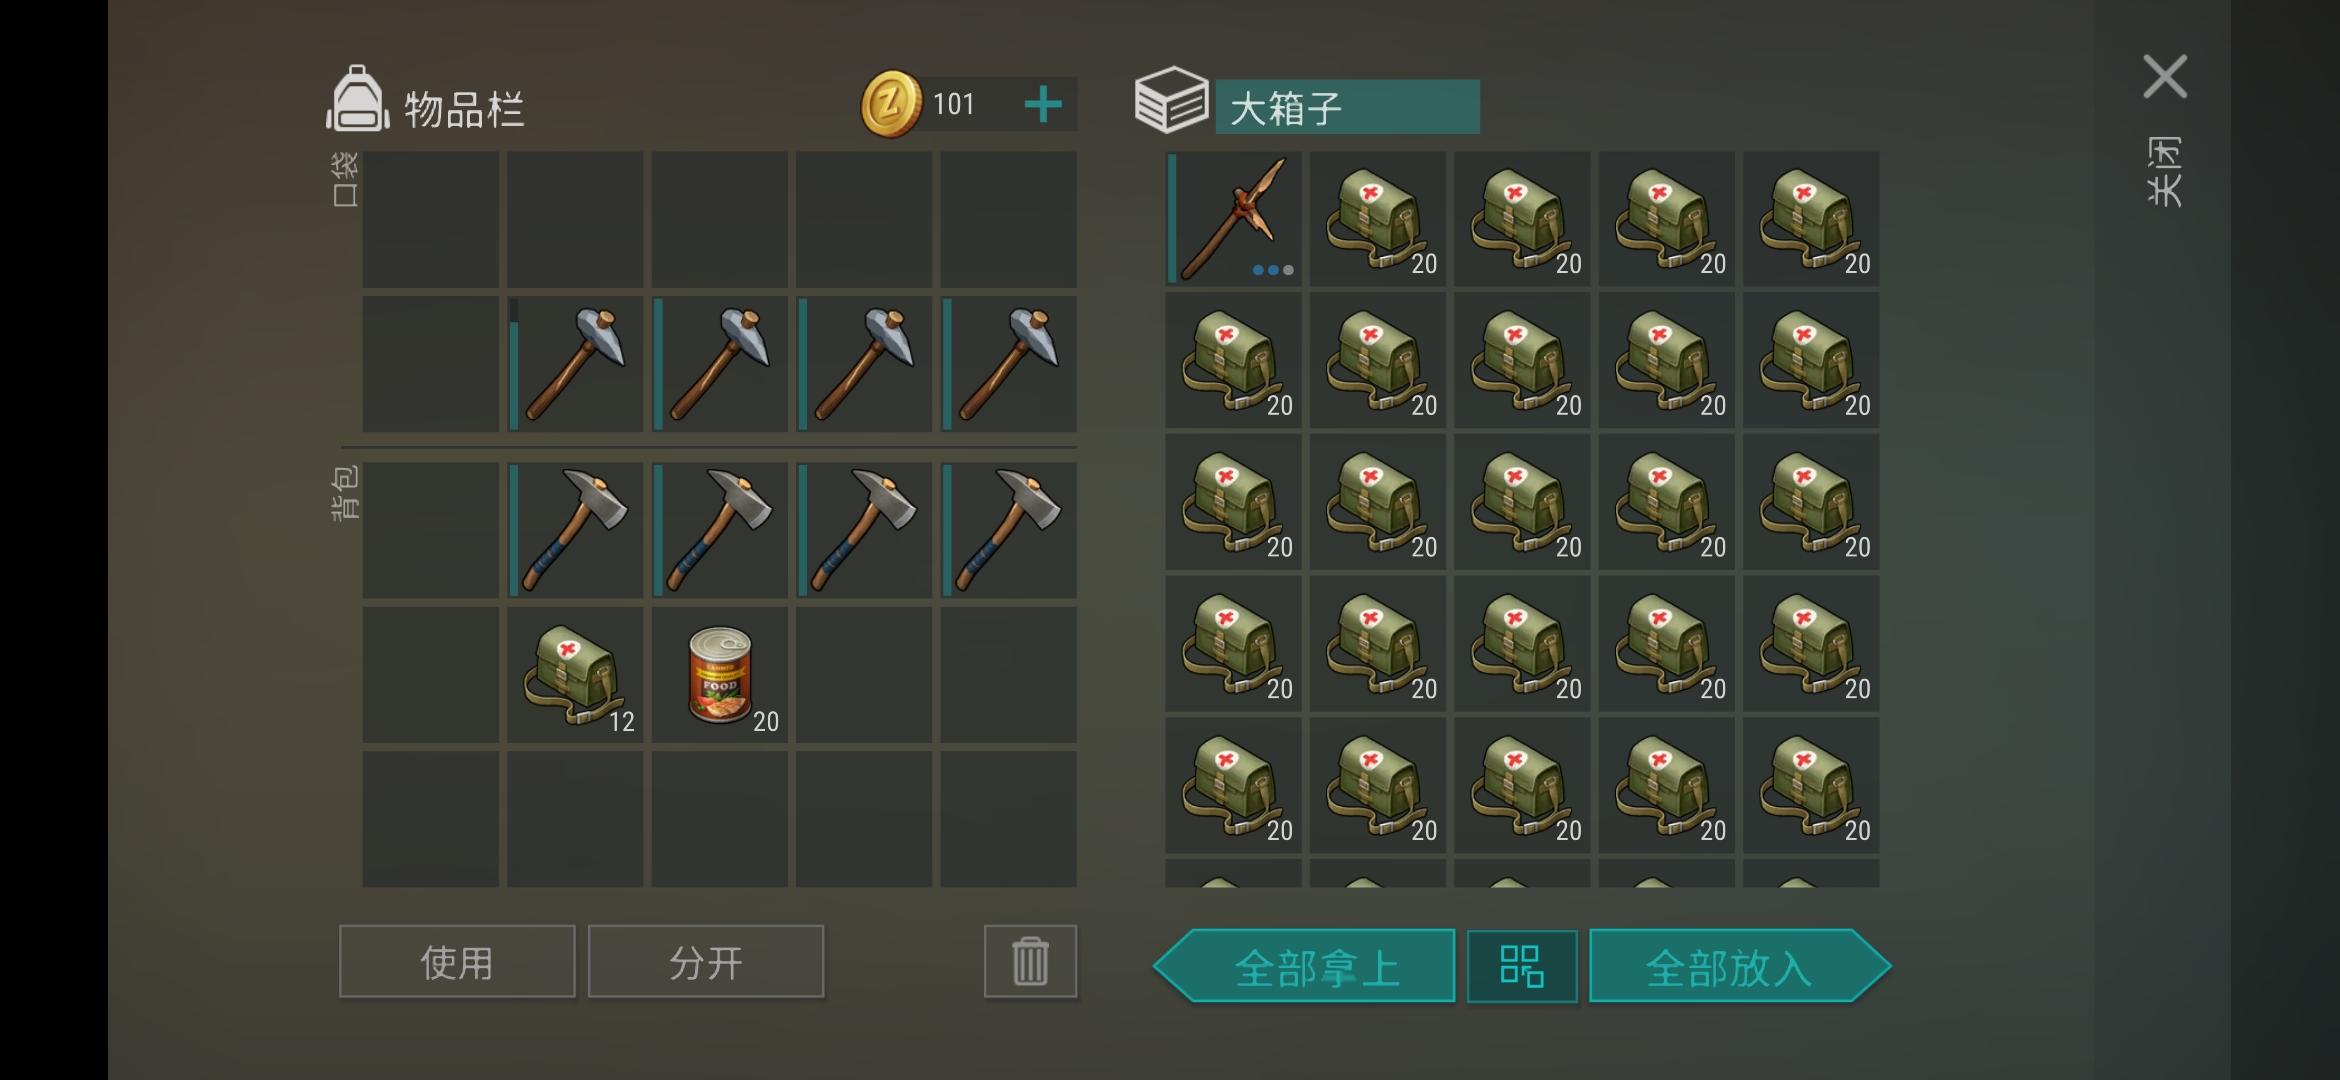Close the inventory with the X button
2340x1080 pixels.
[x=2165, y=77]
